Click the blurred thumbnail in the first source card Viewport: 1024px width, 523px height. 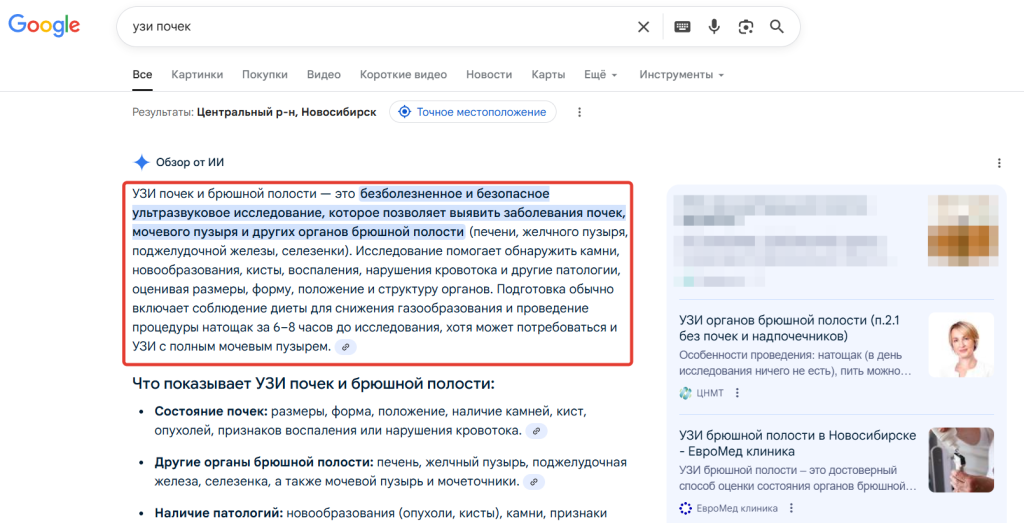(963, 230)
